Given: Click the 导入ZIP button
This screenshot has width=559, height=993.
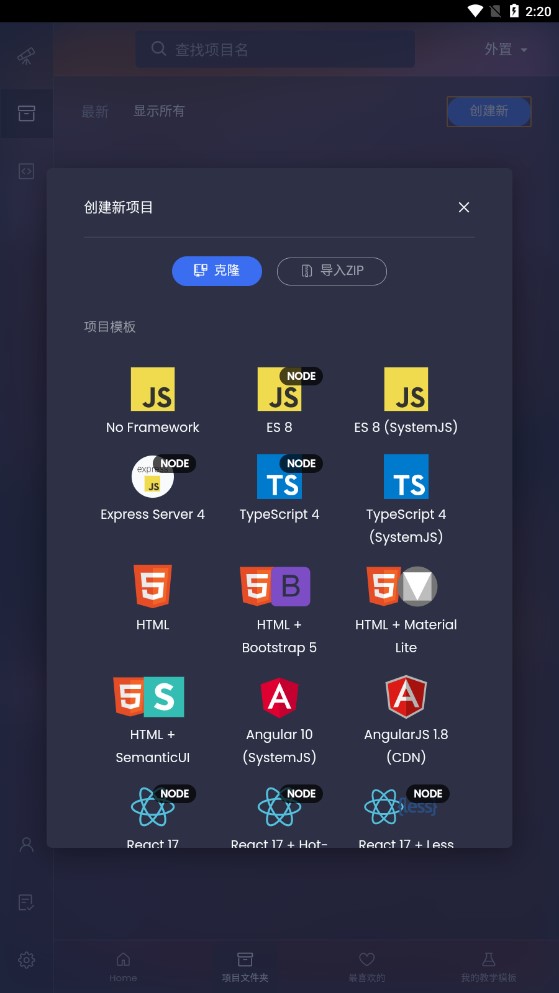Looking at the screenshot, I should pos(332,271).
